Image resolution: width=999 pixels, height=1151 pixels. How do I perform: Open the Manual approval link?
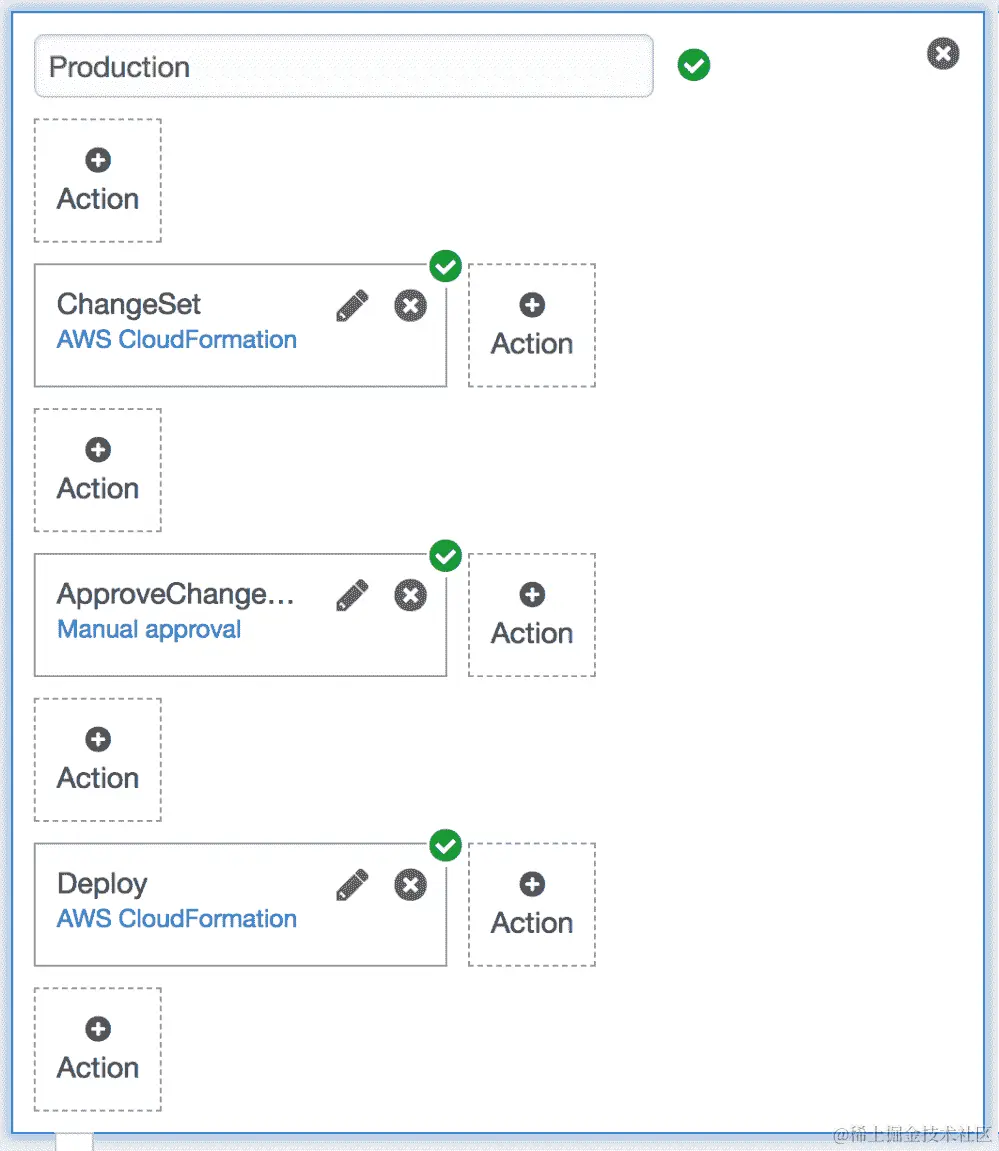149,630
